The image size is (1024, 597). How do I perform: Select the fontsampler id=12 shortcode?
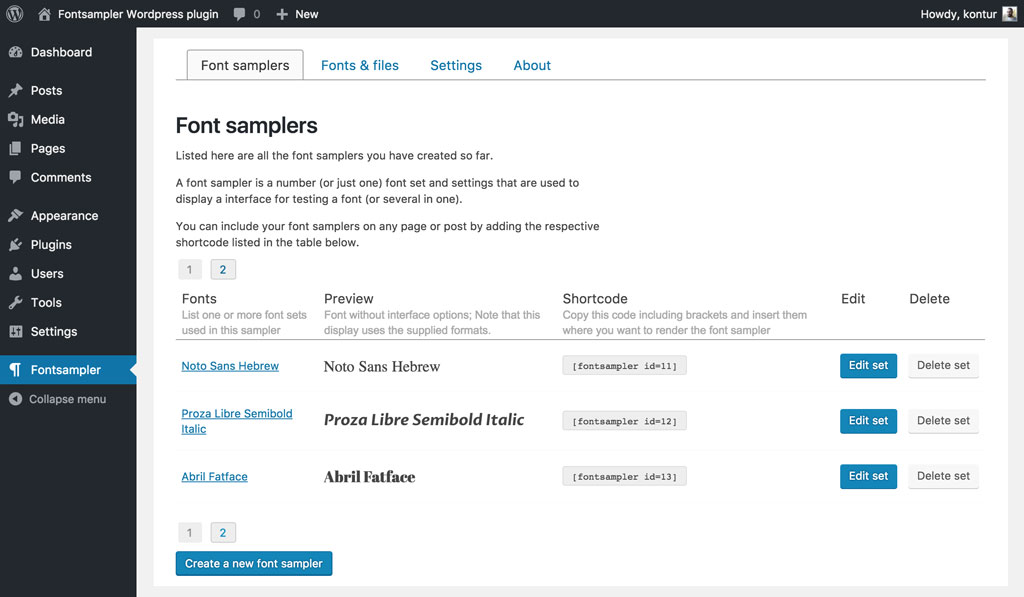click(624, 421)
